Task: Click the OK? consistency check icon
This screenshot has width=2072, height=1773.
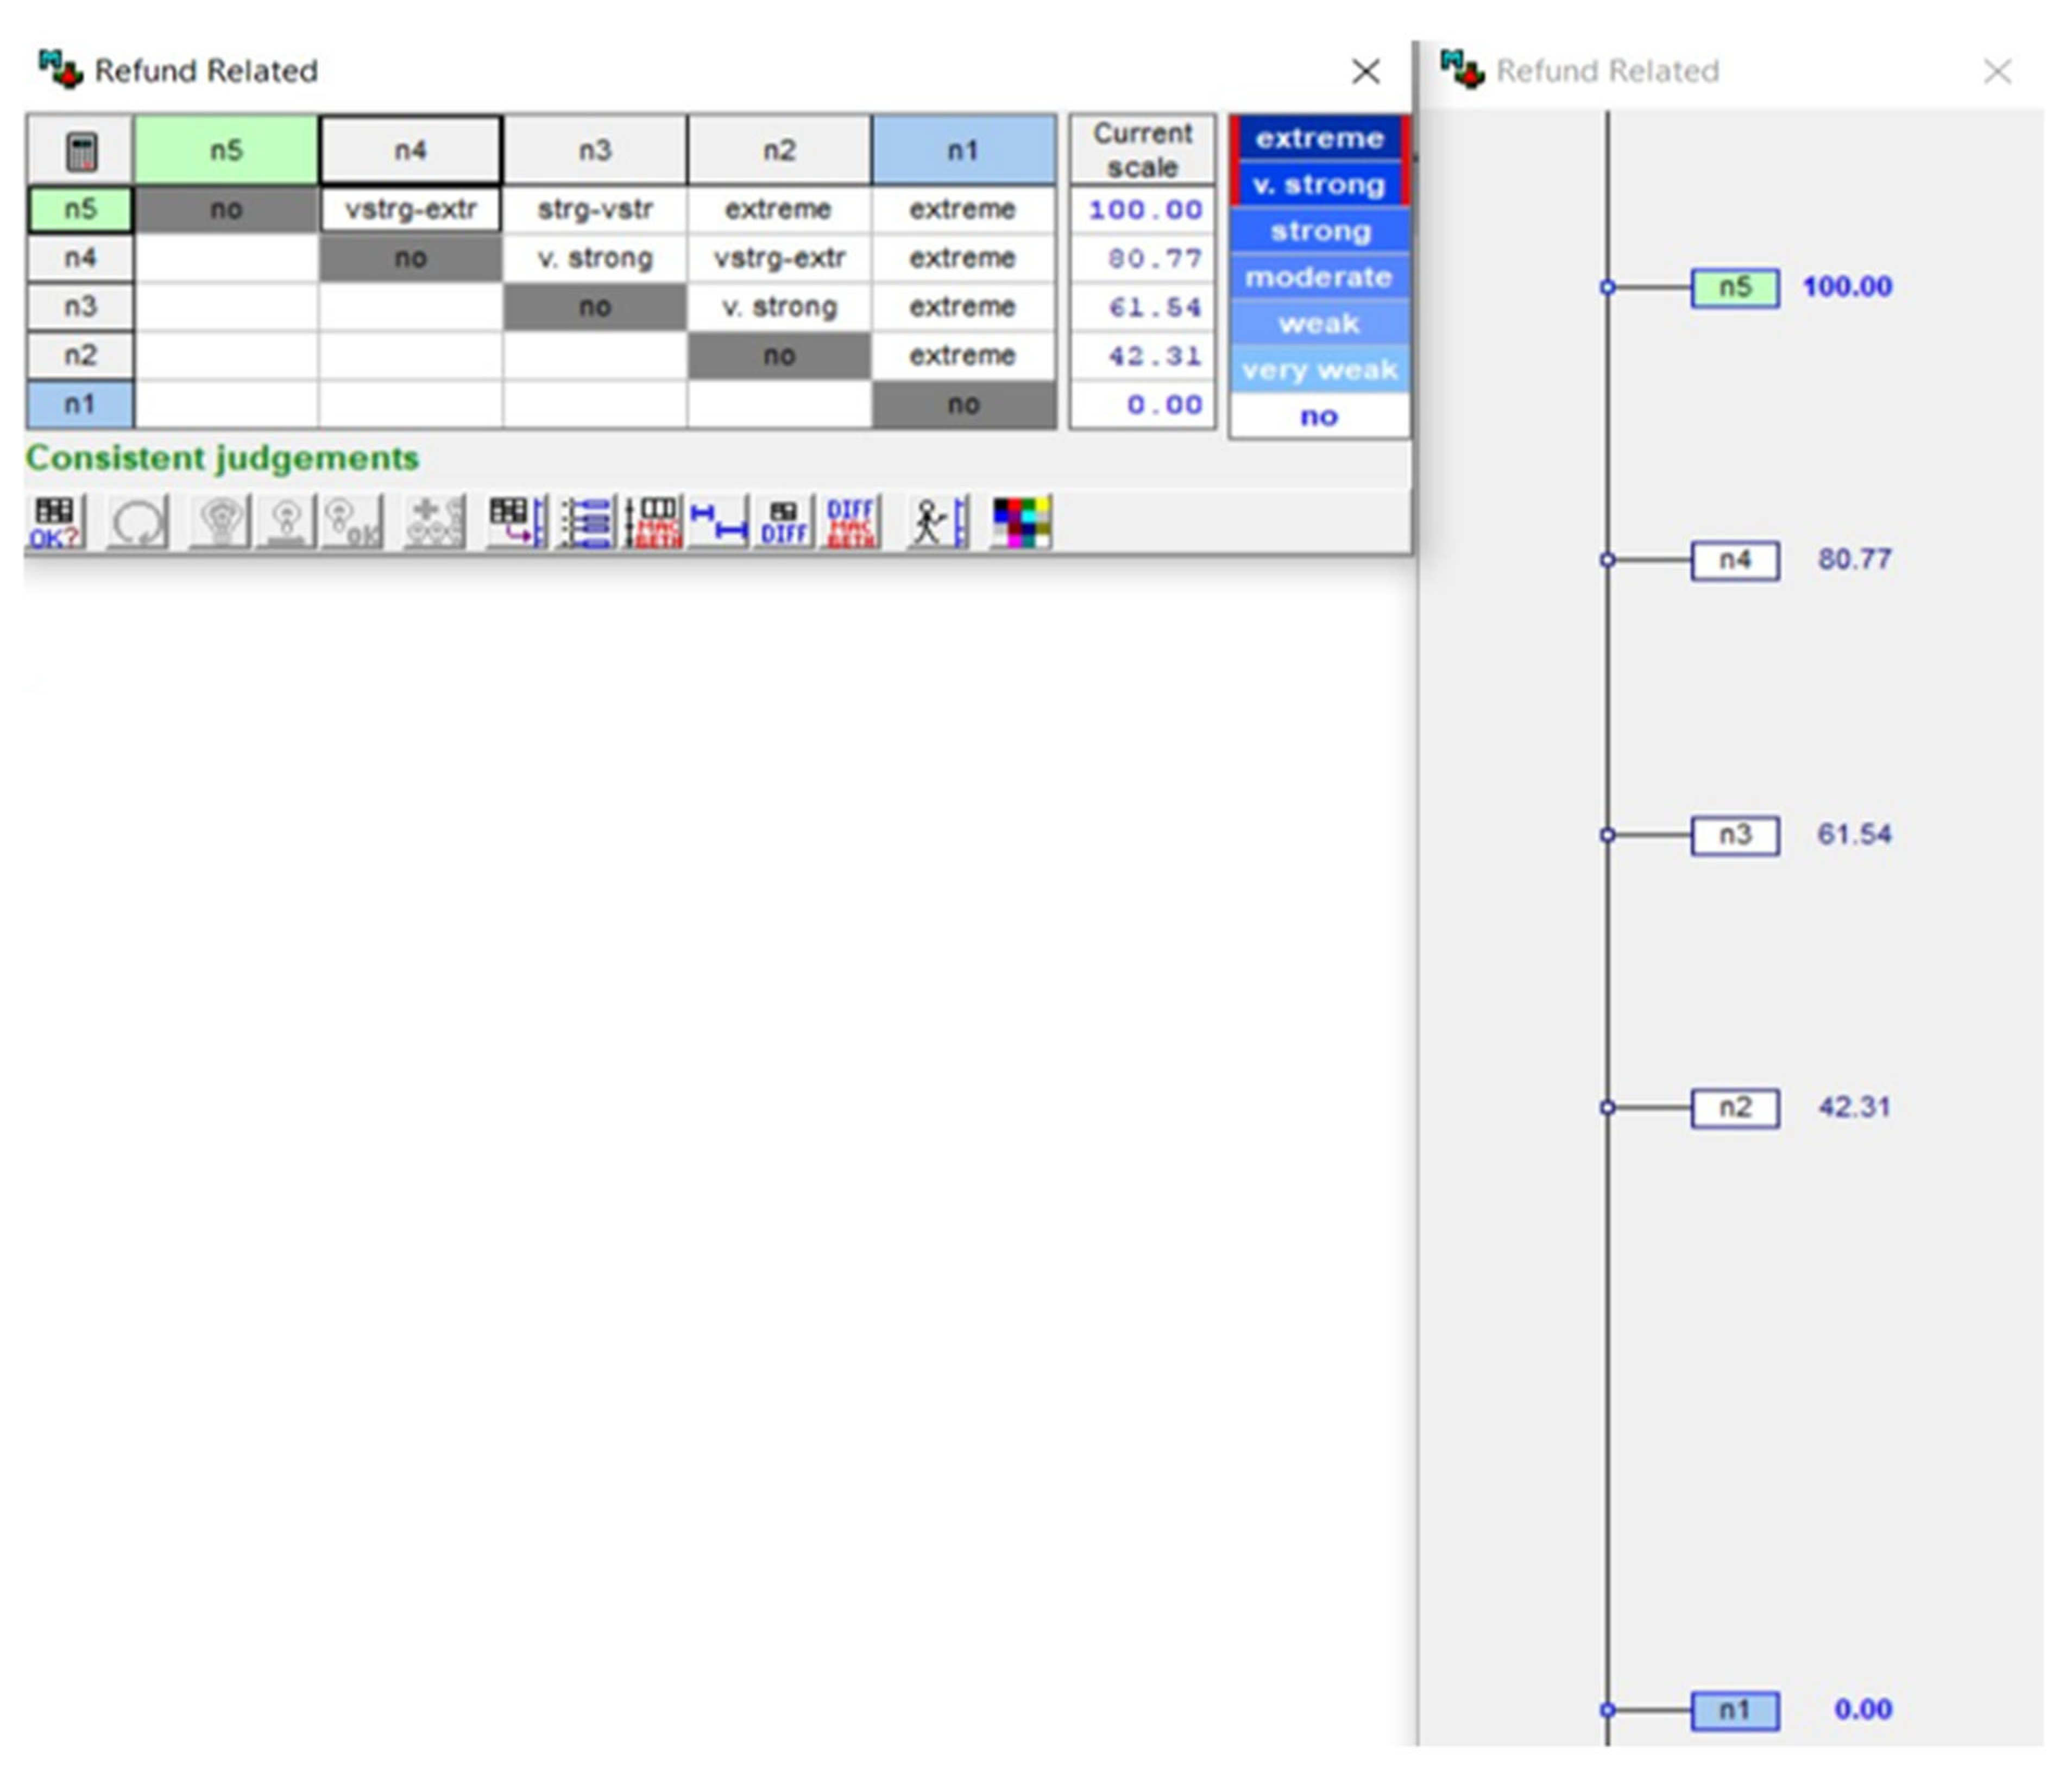Action: pos(55,521)
